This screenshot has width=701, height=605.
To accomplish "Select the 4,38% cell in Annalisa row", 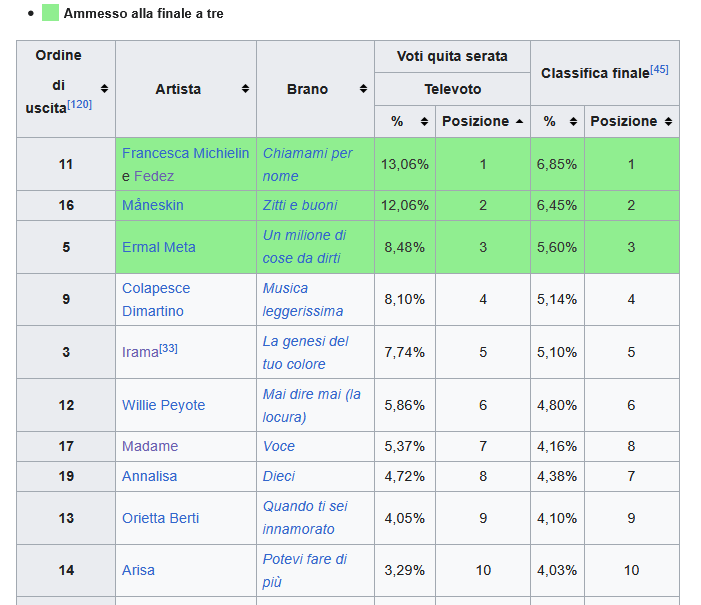I will click(557, 476).
